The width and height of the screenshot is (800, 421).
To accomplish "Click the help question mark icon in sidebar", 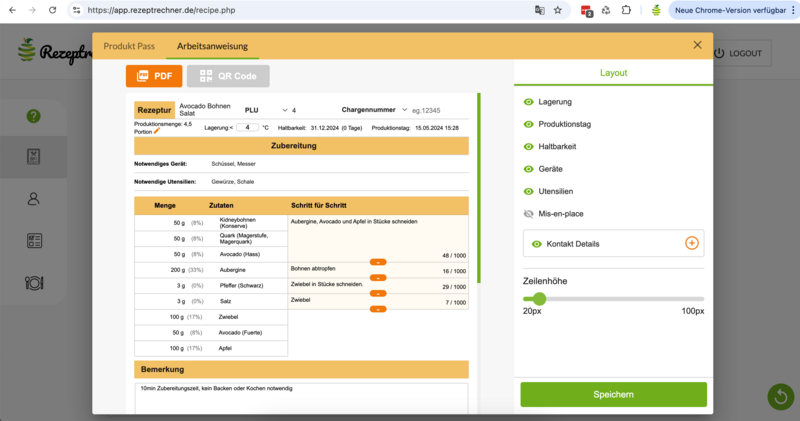I will (34, 116).
